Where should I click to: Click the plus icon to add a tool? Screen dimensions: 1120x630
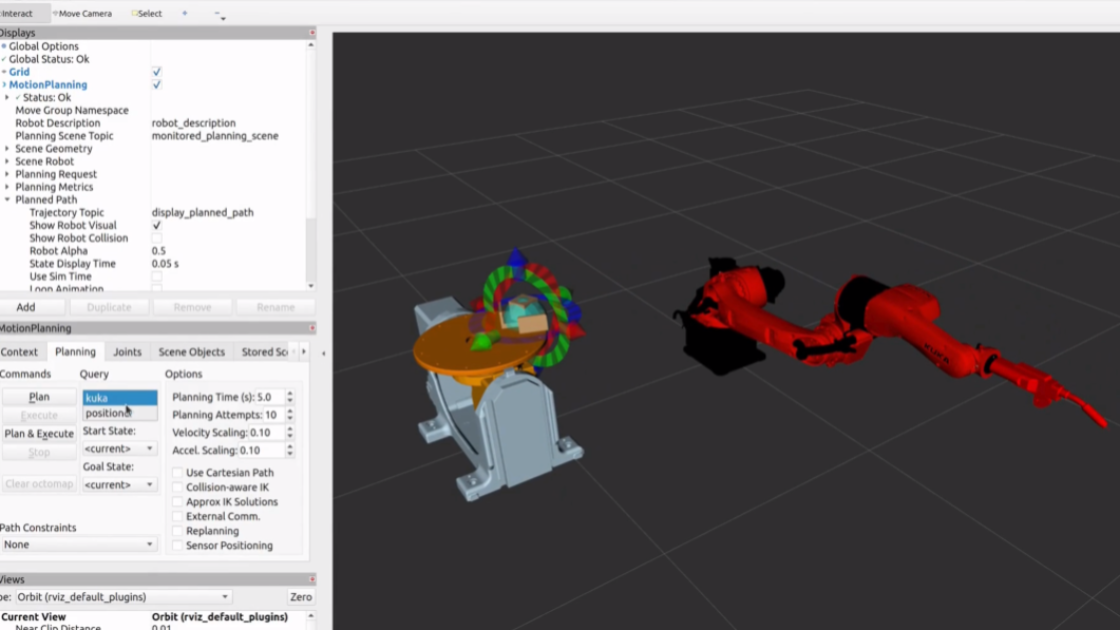click(184, 14)
